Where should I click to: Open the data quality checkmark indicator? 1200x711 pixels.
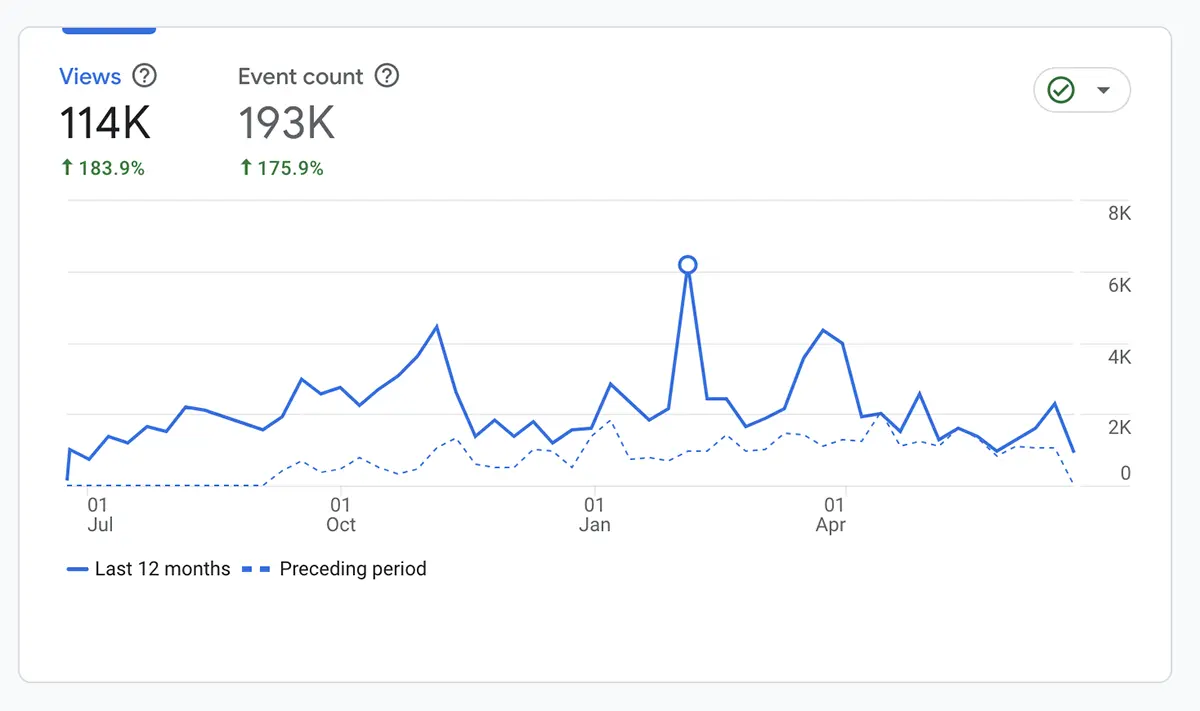click(x=1062, y=90)
